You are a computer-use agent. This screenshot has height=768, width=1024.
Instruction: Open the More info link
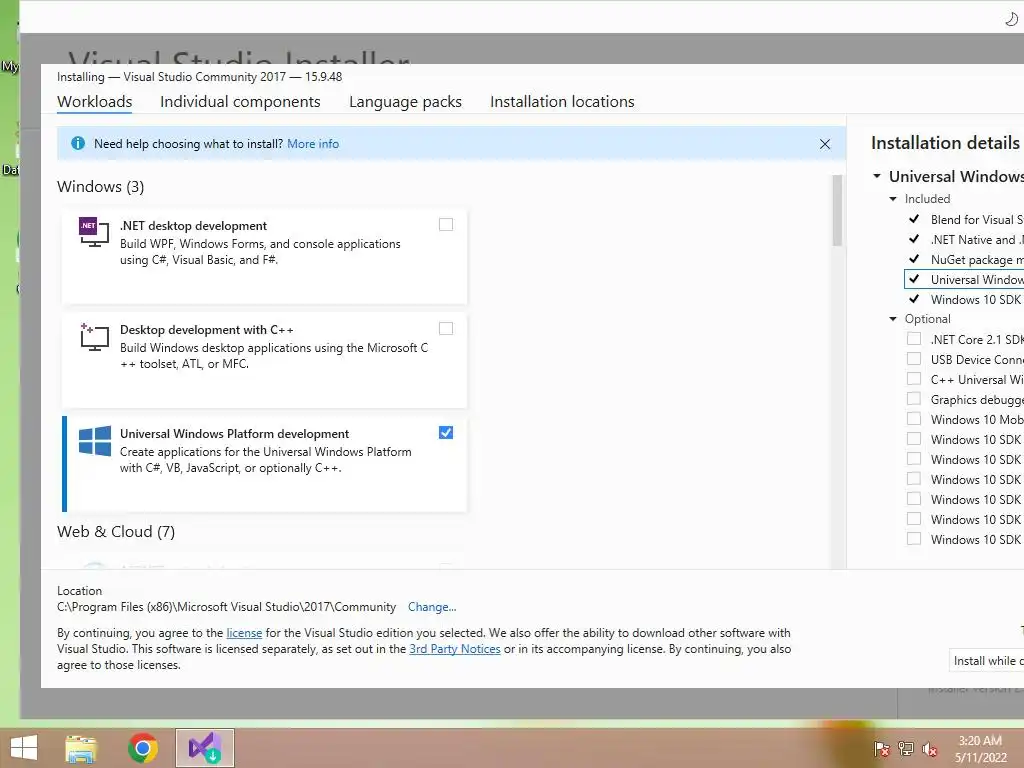tap(313, 144)
